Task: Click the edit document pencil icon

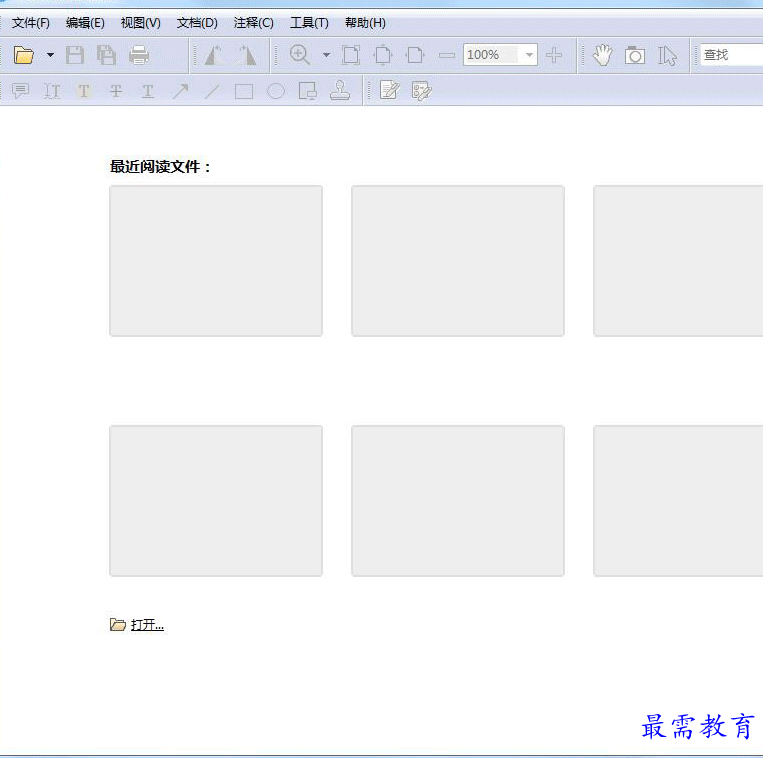Action: point(390,90)
